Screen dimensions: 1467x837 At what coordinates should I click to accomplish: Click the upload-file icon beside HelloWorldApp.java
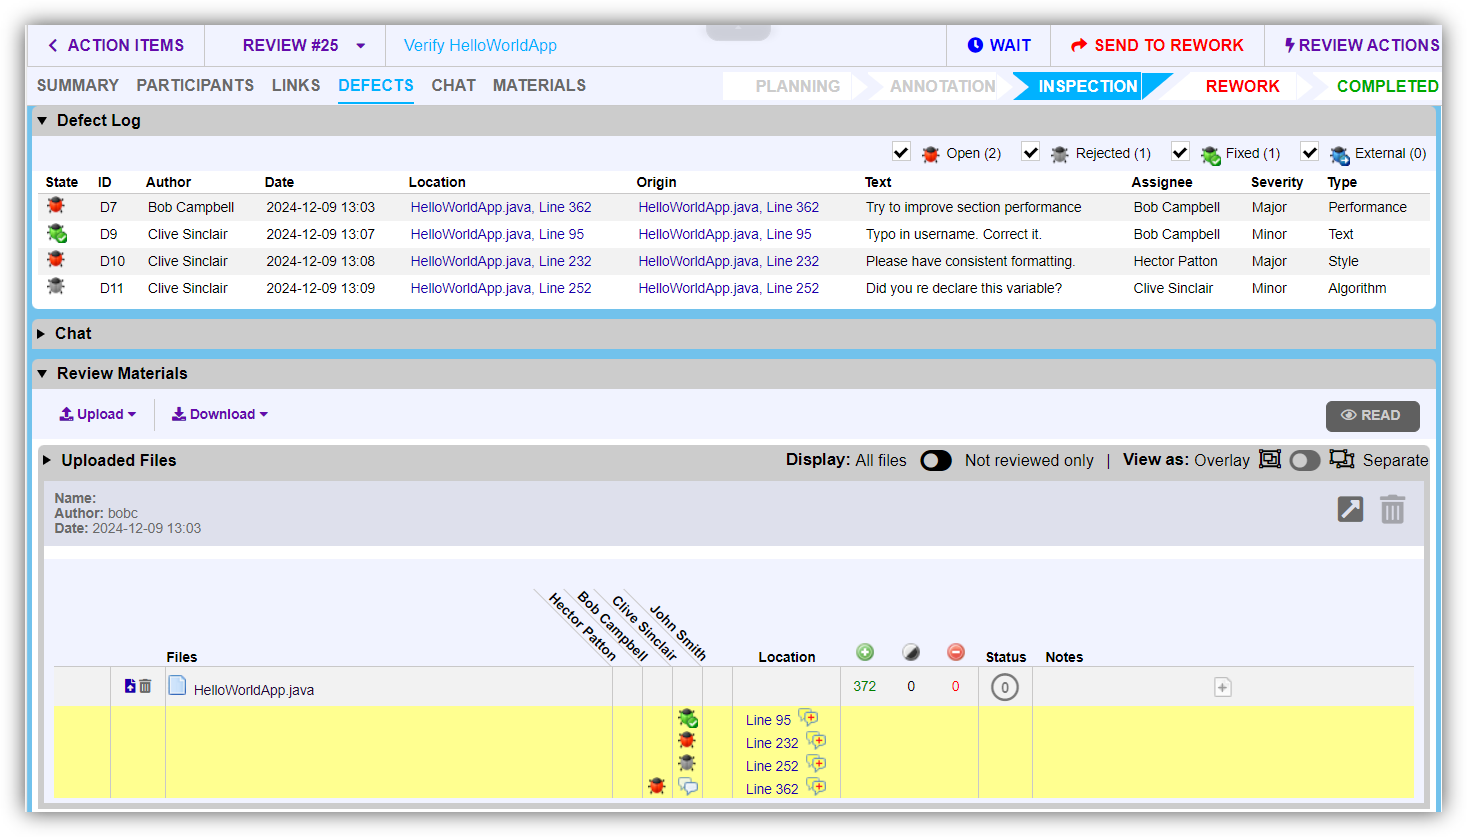[x=130, y=686]
